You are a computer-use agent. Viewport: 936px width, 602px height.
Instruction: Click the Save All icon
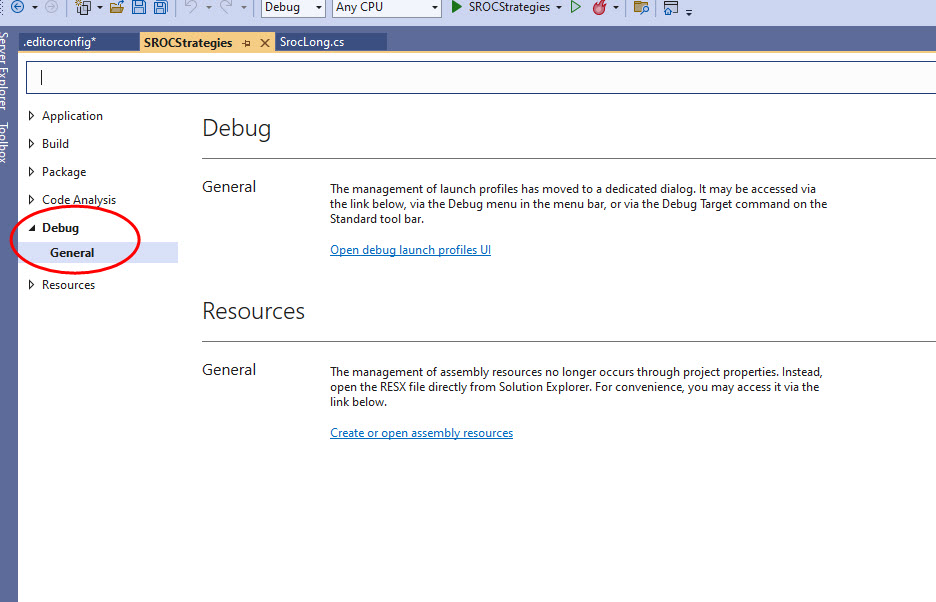[x=160, y=7]
